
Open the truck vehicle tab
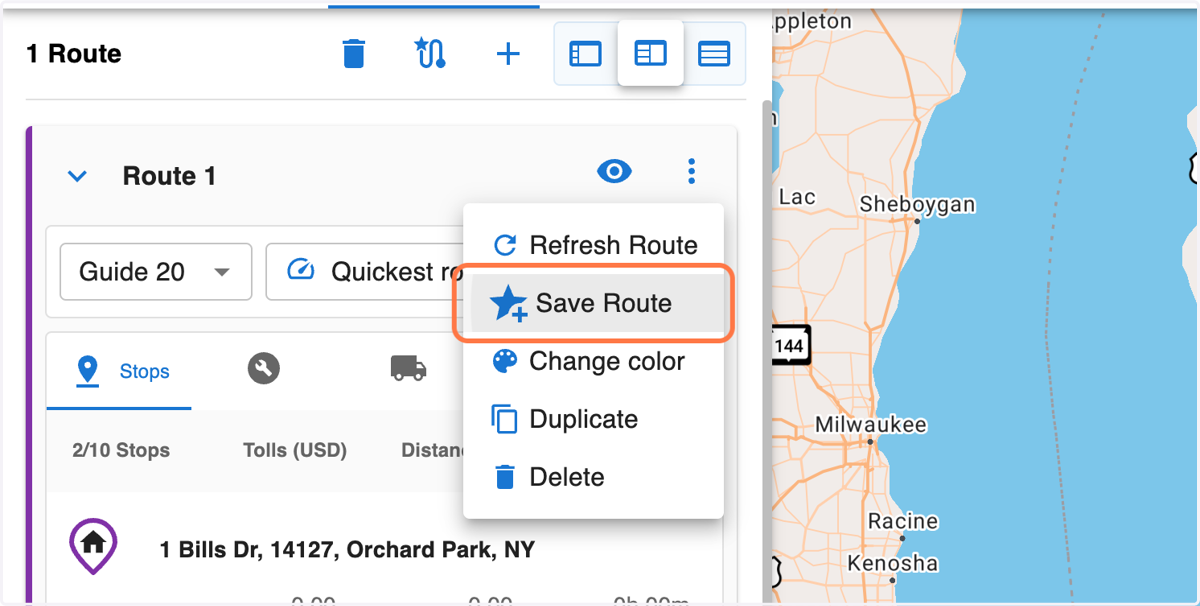(408, 369)
